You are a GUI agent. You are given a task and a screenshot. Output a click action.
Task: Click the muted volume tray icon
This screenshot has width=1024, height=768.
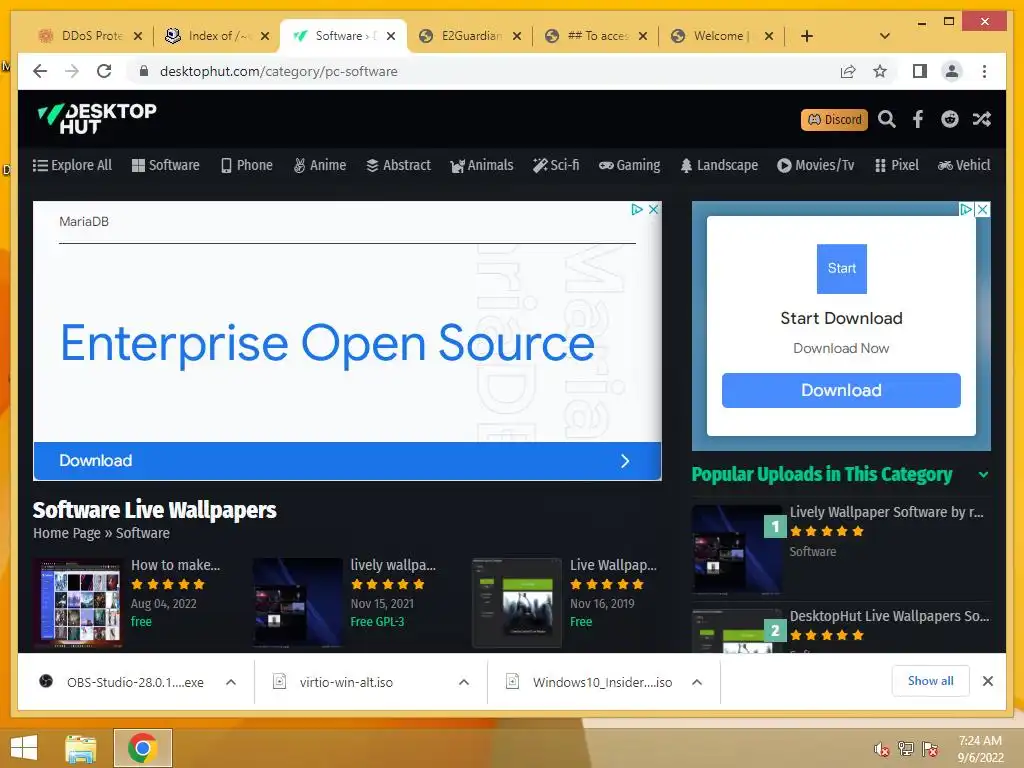tap(882, 749)
